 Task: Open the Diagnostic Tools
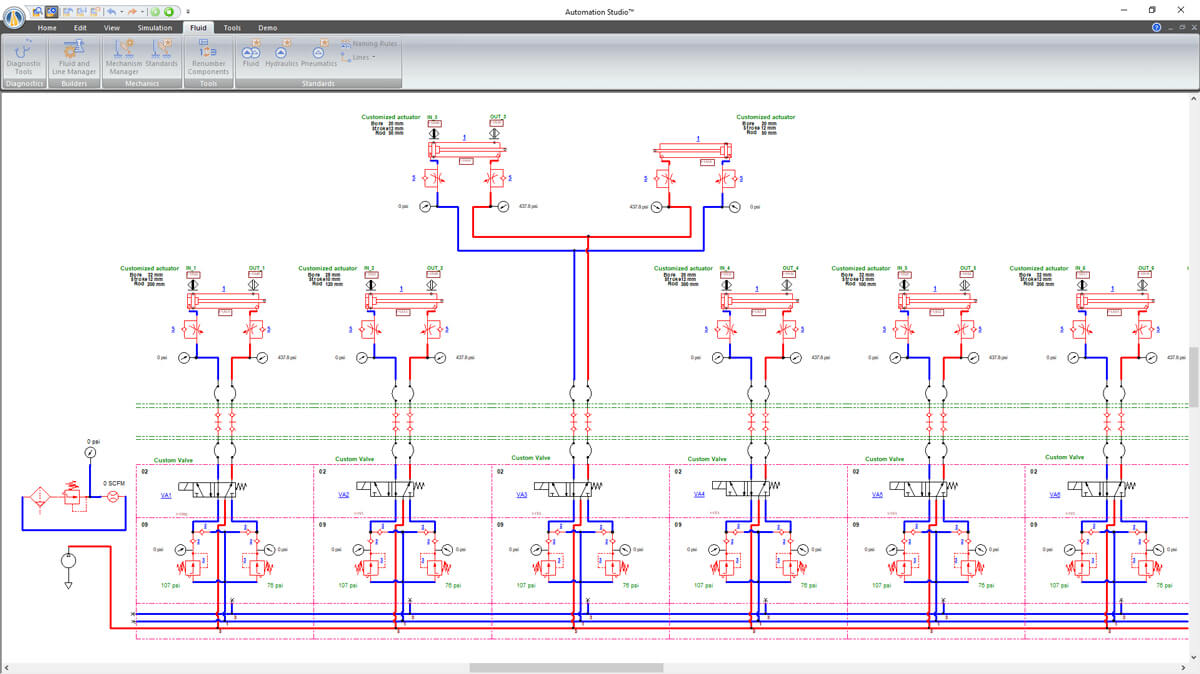(24, 56)
